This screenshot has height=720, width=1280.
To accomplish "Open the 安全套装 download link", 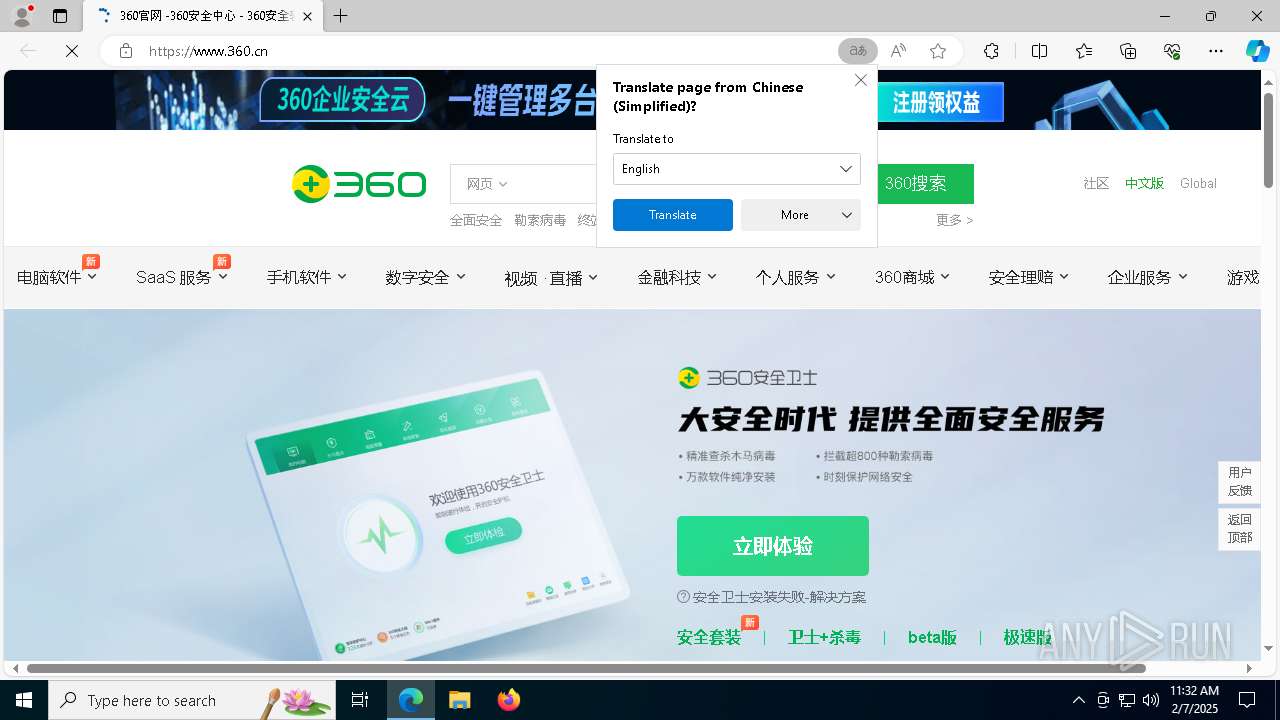I will click(709, 637).
